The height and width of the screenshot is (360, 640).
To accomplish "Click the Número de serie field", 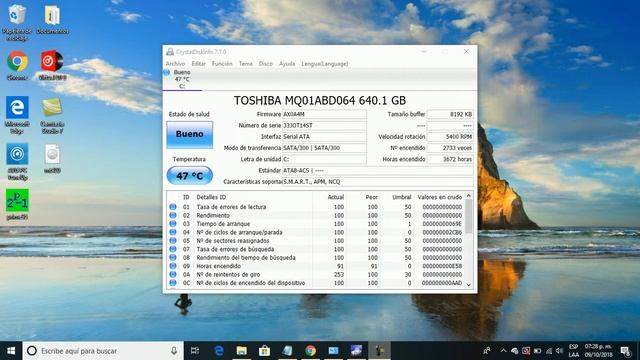I will pyautogui.click(x=324, y=125).
